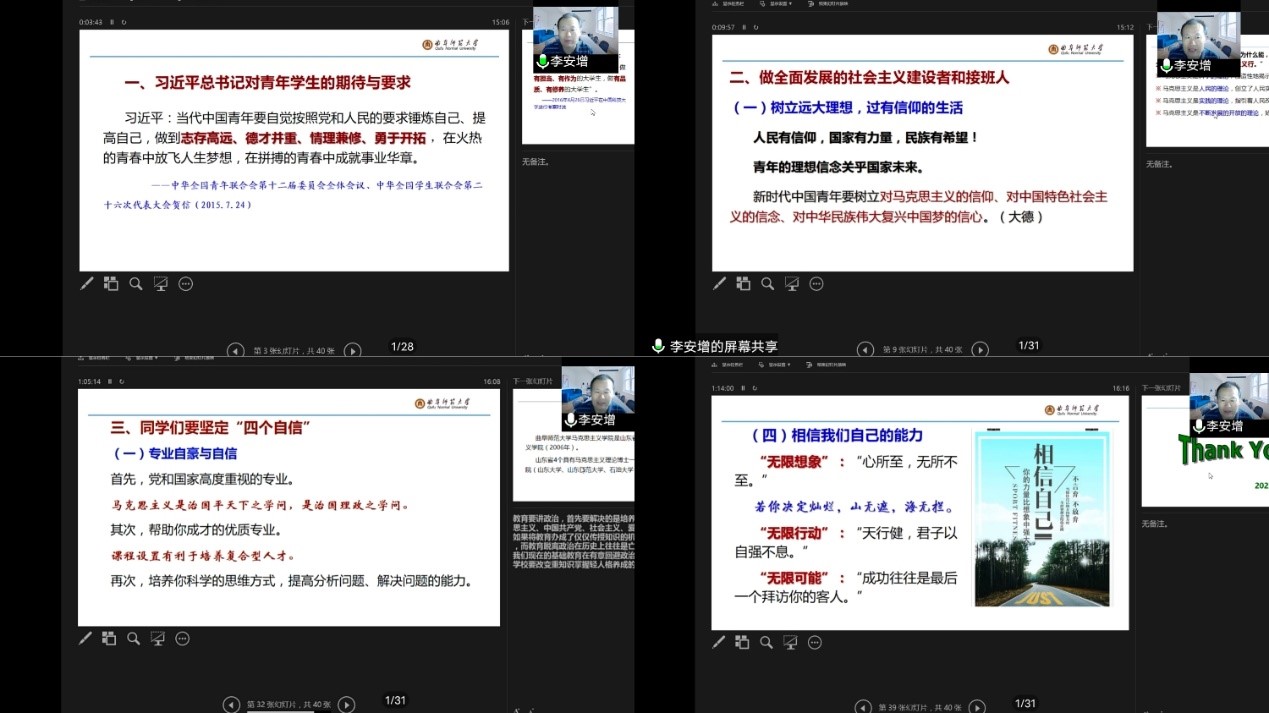The image size is (1269, 713).
Task: Click zoom magnifier under the slide 32 view
Action: (x=133, y=639)
